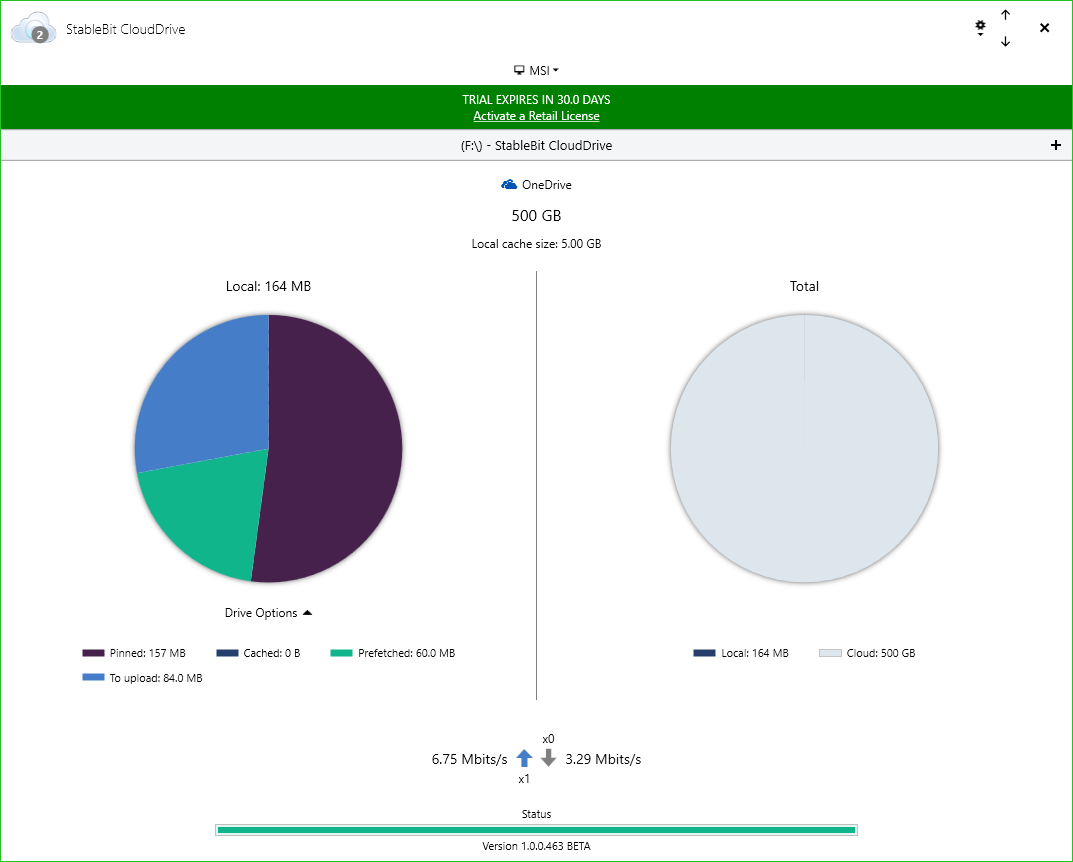This screenshot has height=862, width=1073.
Task: Click the 3.29 Mbits/s download speed
Action: [x=603, y=759]
